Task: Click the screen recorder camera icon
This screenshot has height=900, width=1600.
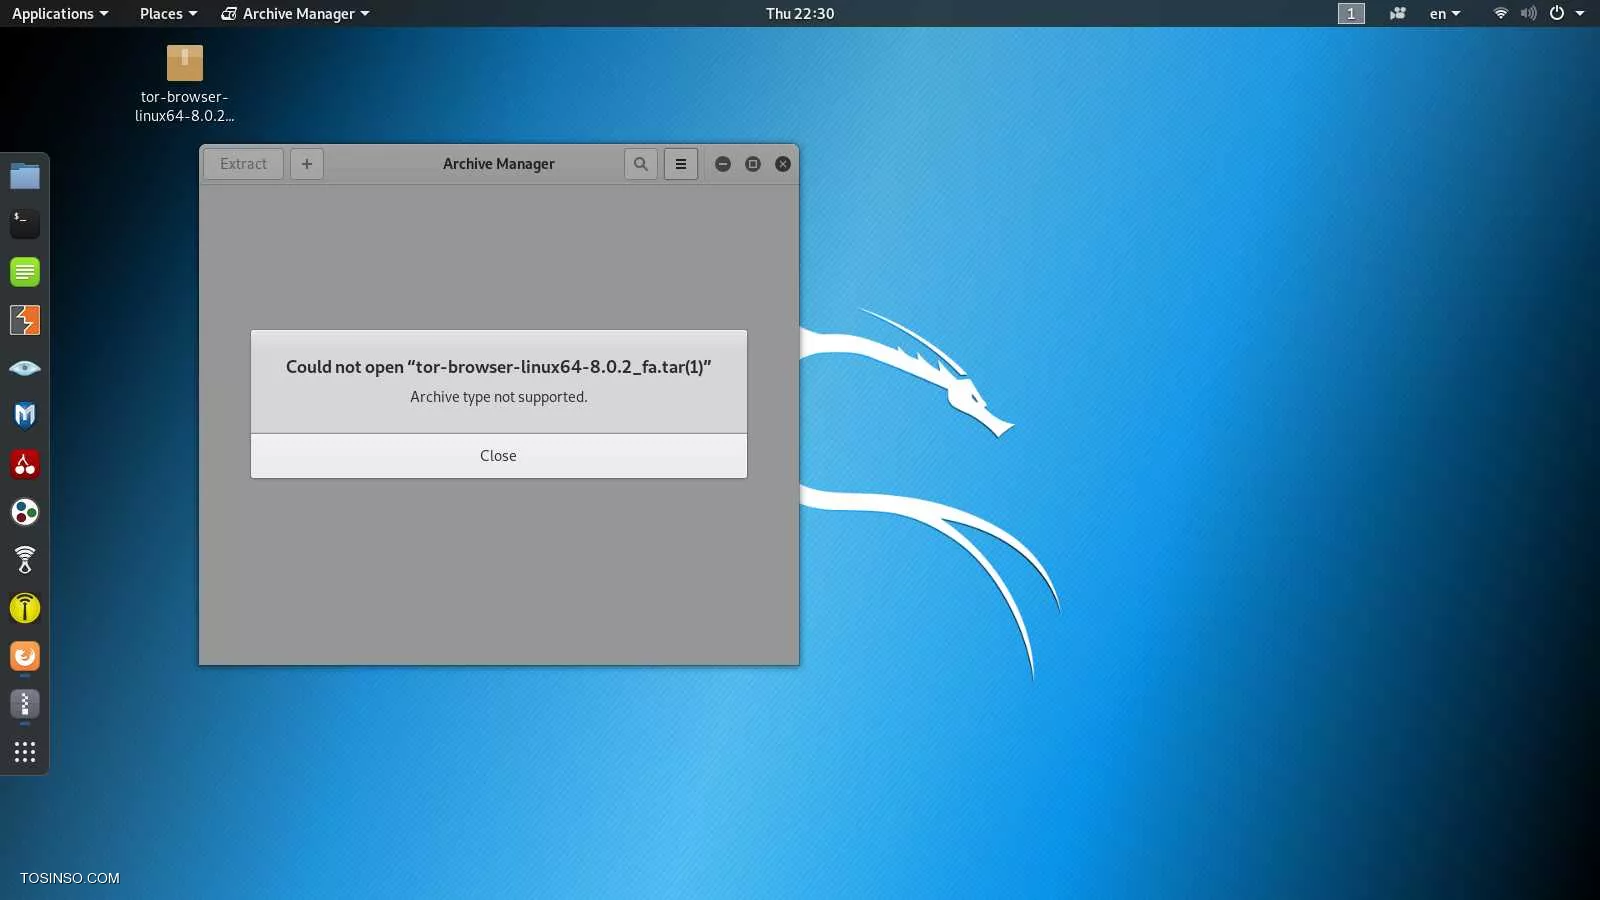Action: pos(1397,14)
